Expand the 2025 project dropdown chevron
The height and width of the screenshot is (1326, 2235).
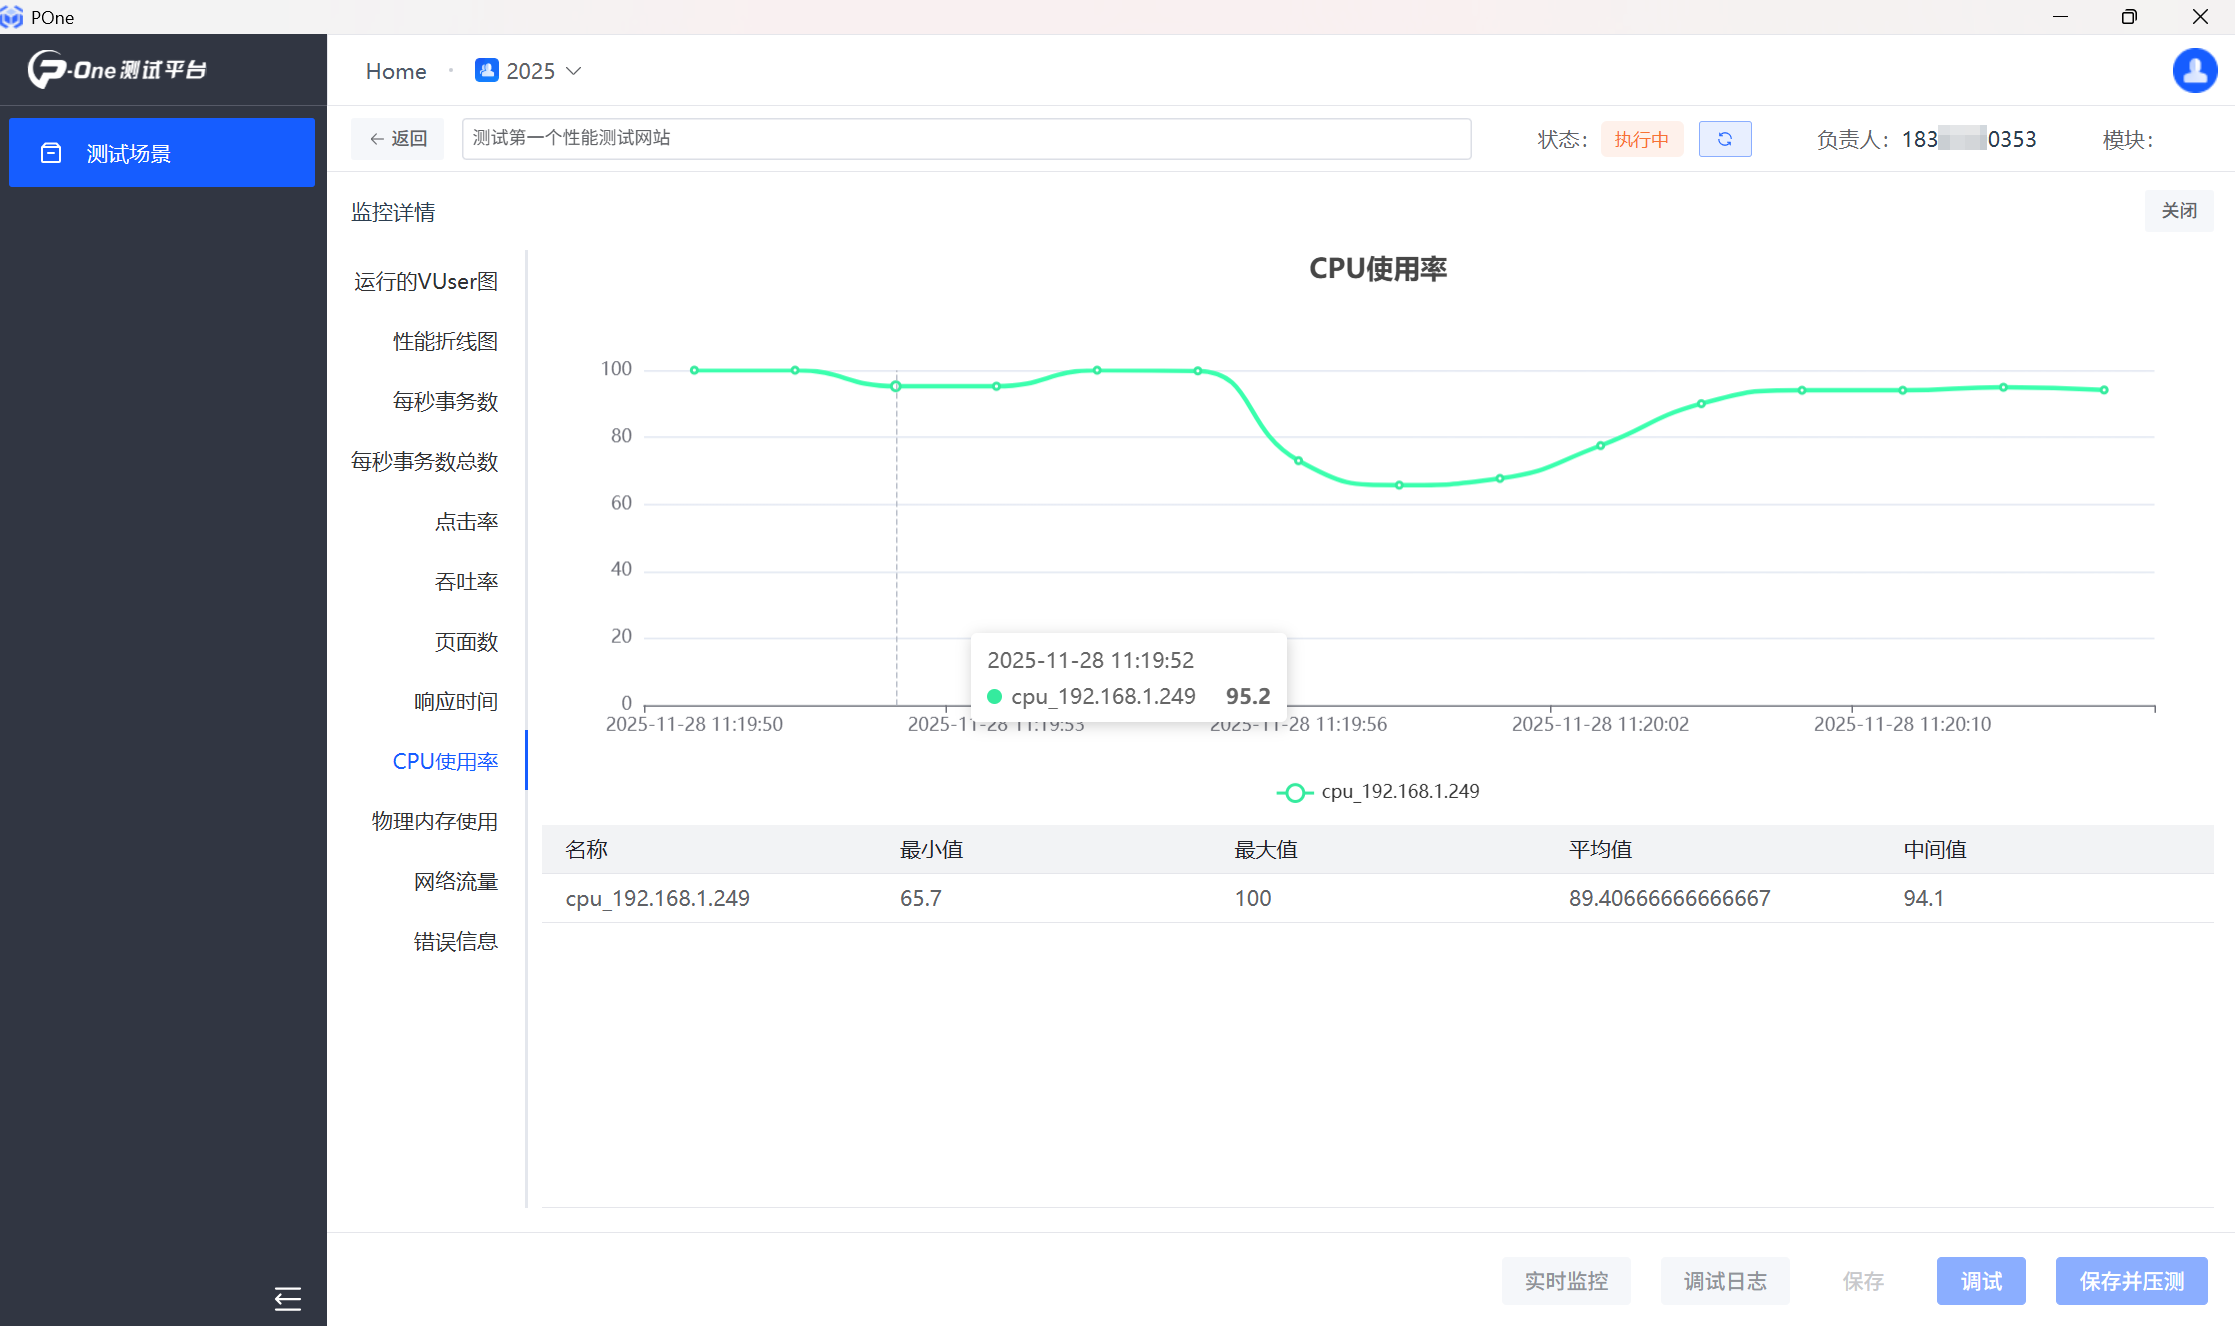(x=574, y=71)
